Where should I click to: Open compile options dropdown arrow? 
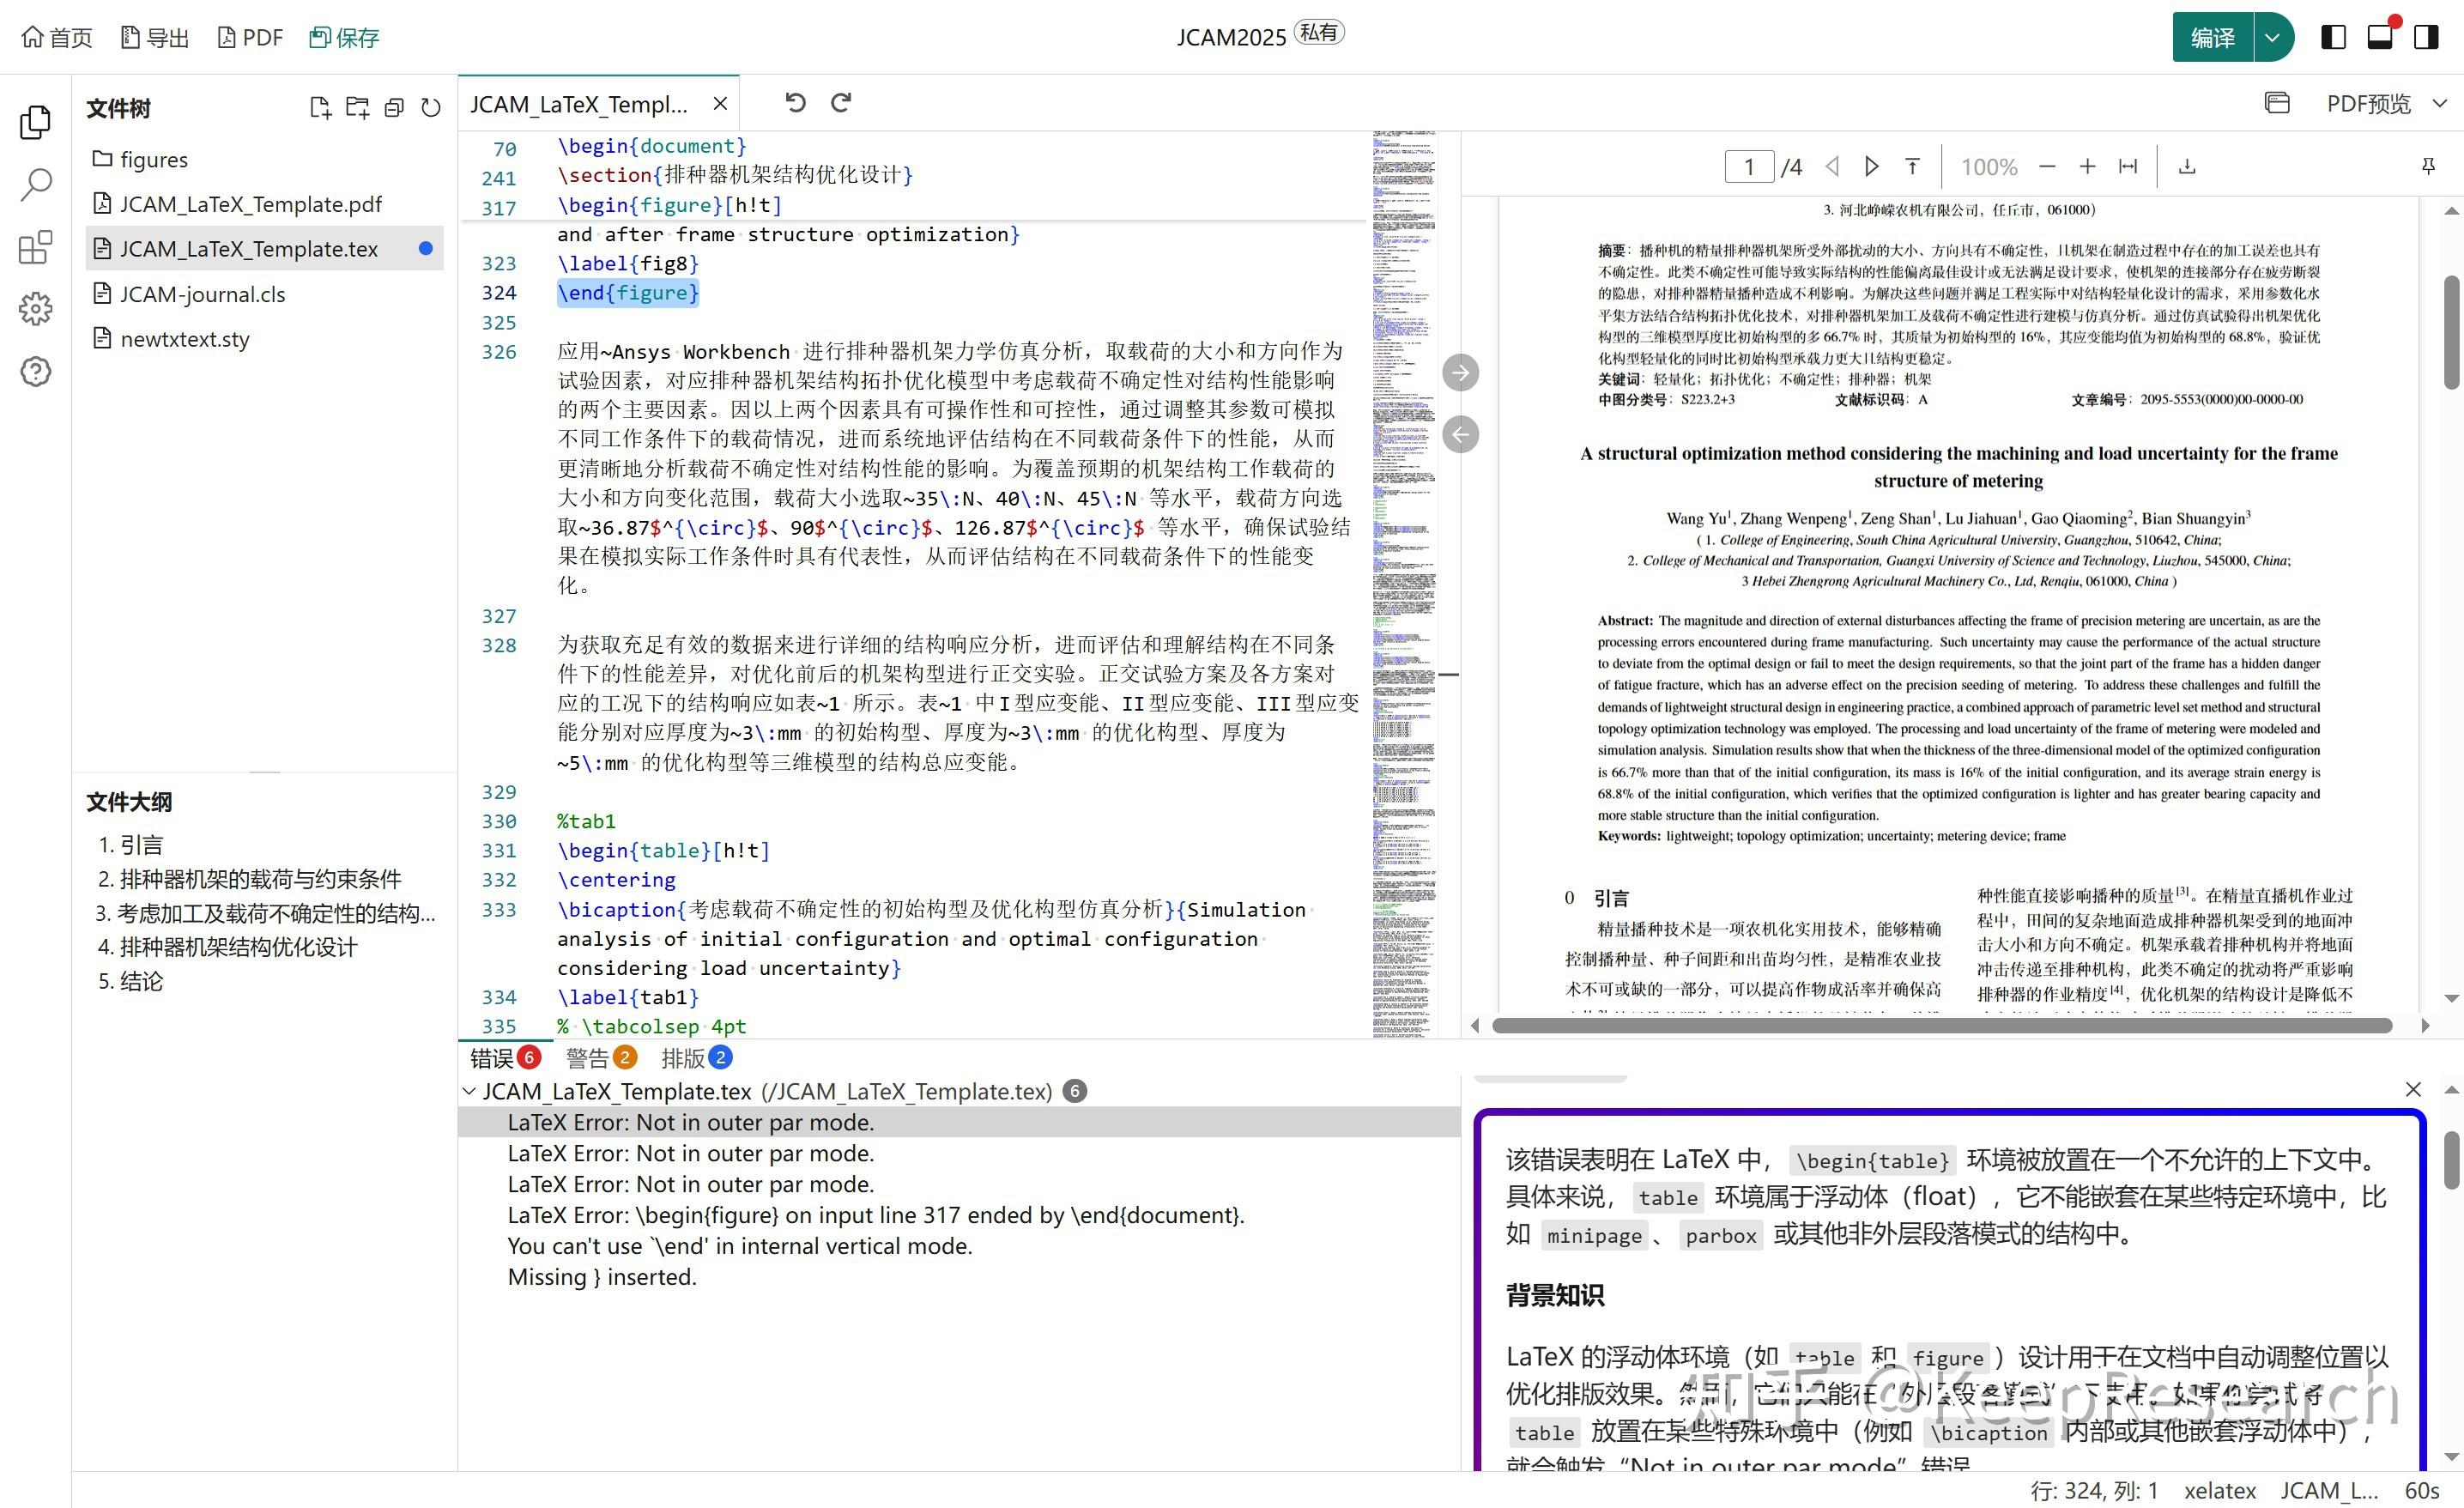coord(2273,38)
